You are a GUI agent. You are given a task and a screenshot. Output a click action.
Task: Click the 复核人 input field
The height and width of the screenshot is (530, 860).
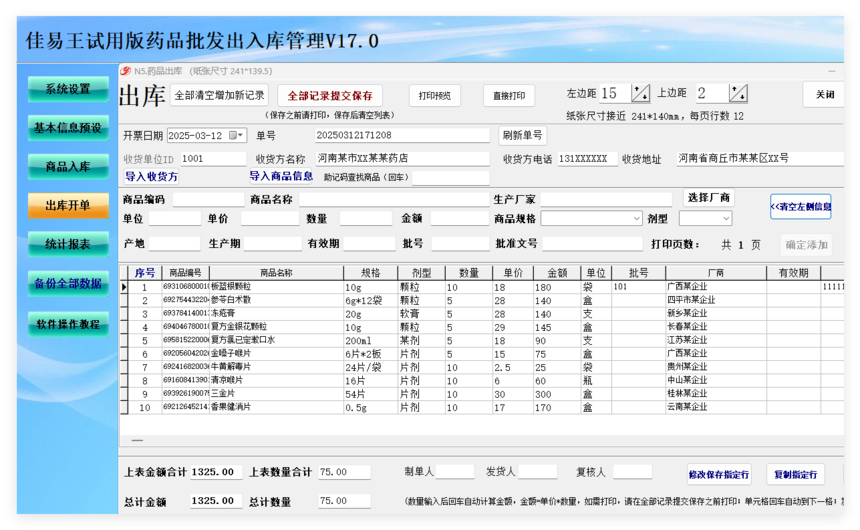pos(632,471)
